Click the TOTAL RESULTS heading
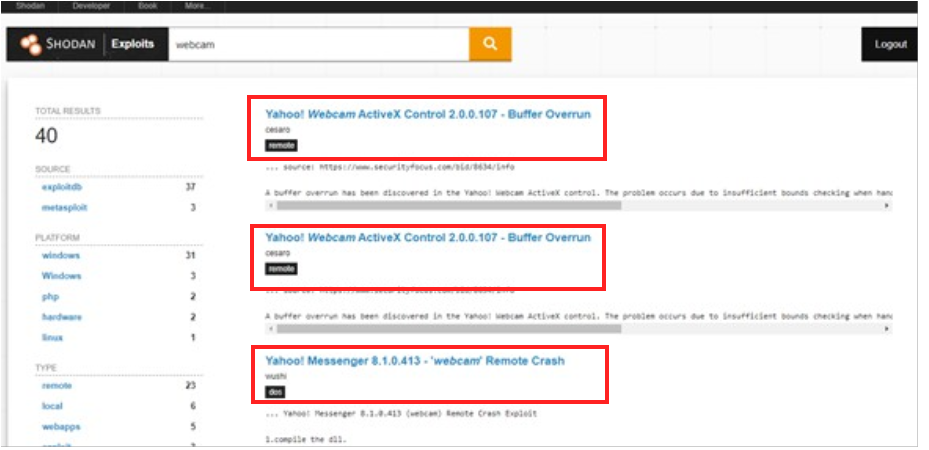The image size is (929, 450). 68,111
